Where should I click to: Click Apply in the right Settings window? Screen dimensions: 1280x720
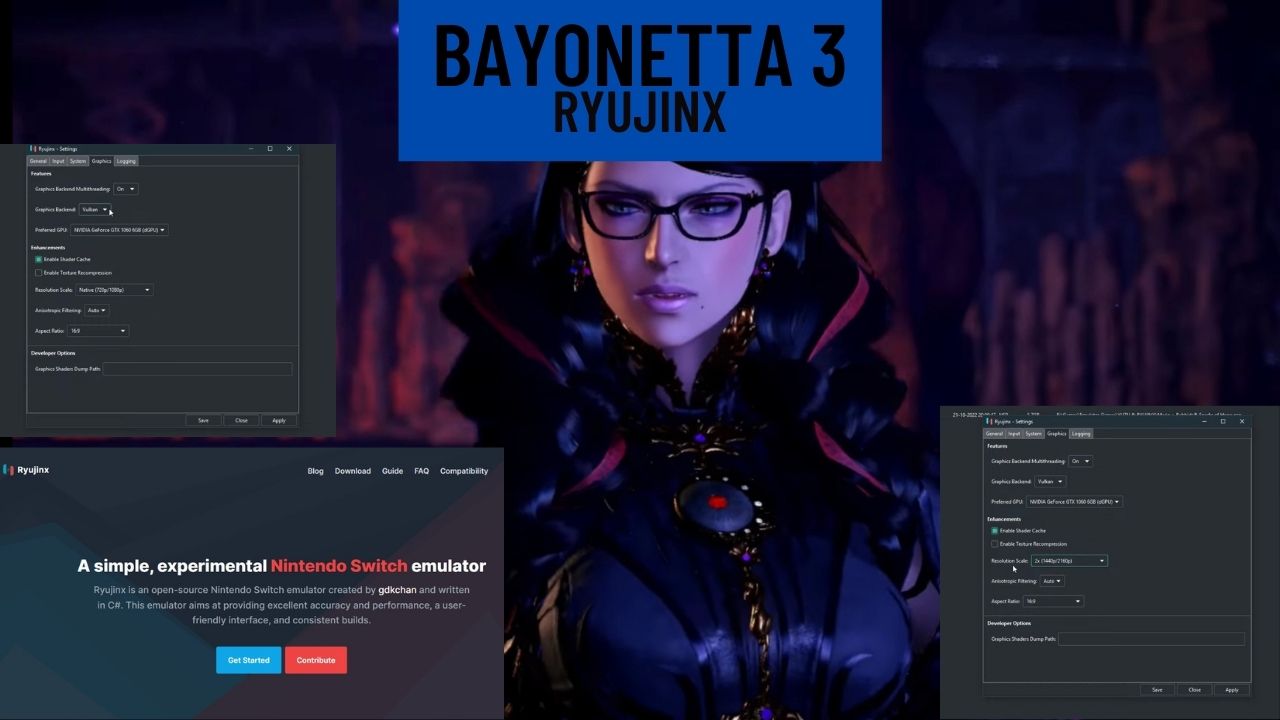tap(1231, 690)
